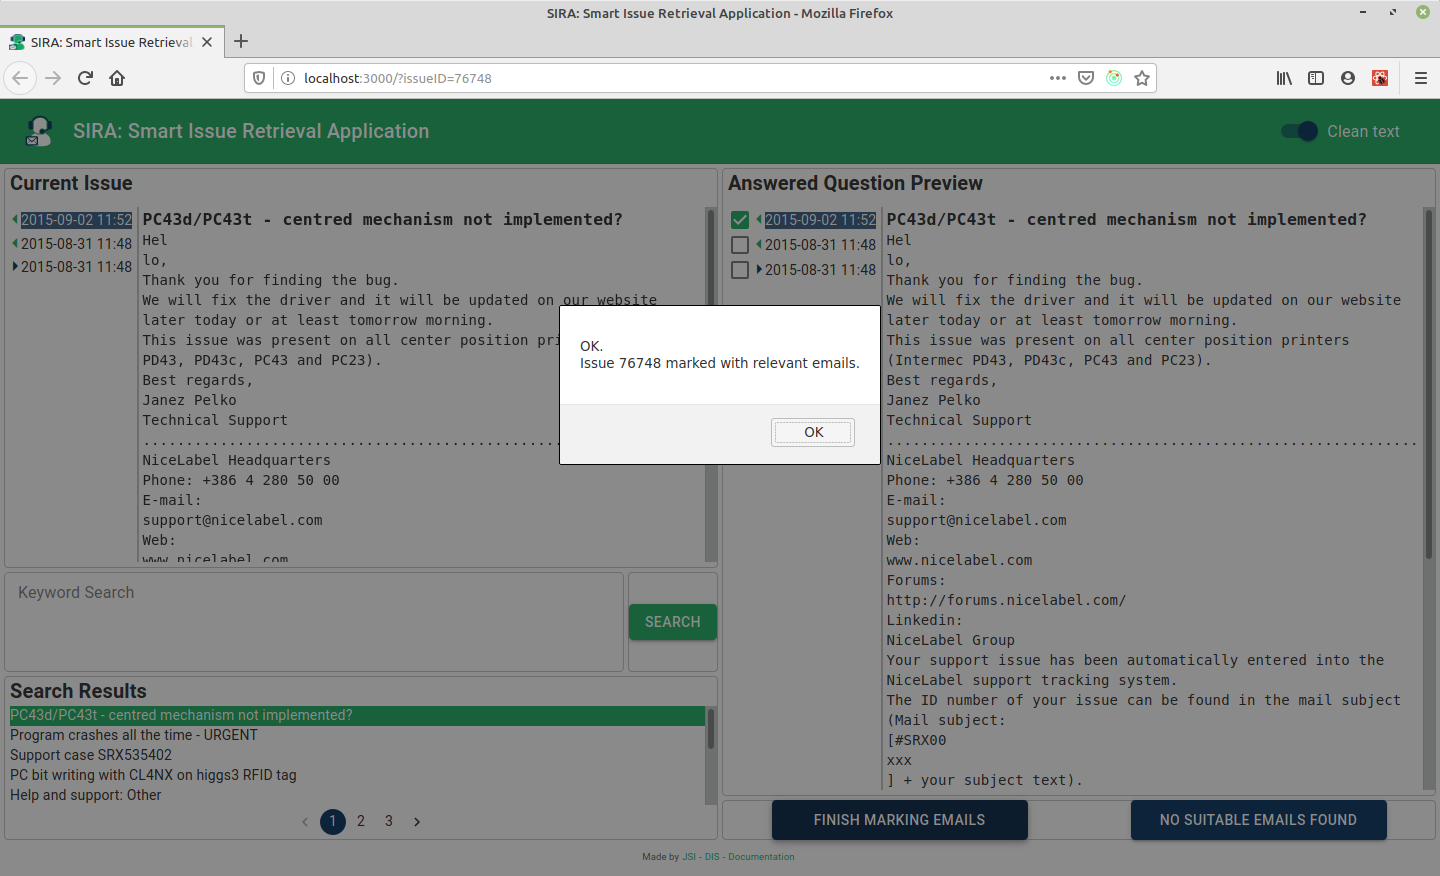Disable the Clean text toggle
Image resolution: width=1440 pixels, height=876 pixels.
[x=1297, y=131]
